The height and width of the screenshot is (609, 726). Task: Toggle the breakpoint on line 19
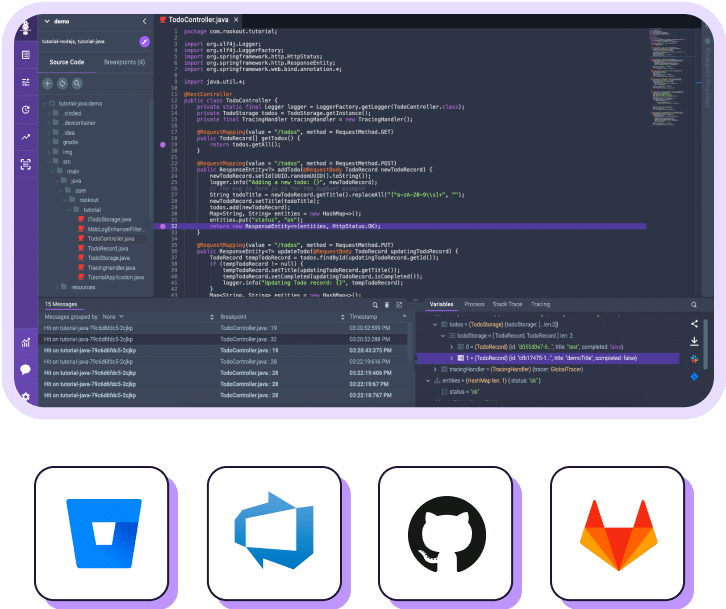click(163, 144)
